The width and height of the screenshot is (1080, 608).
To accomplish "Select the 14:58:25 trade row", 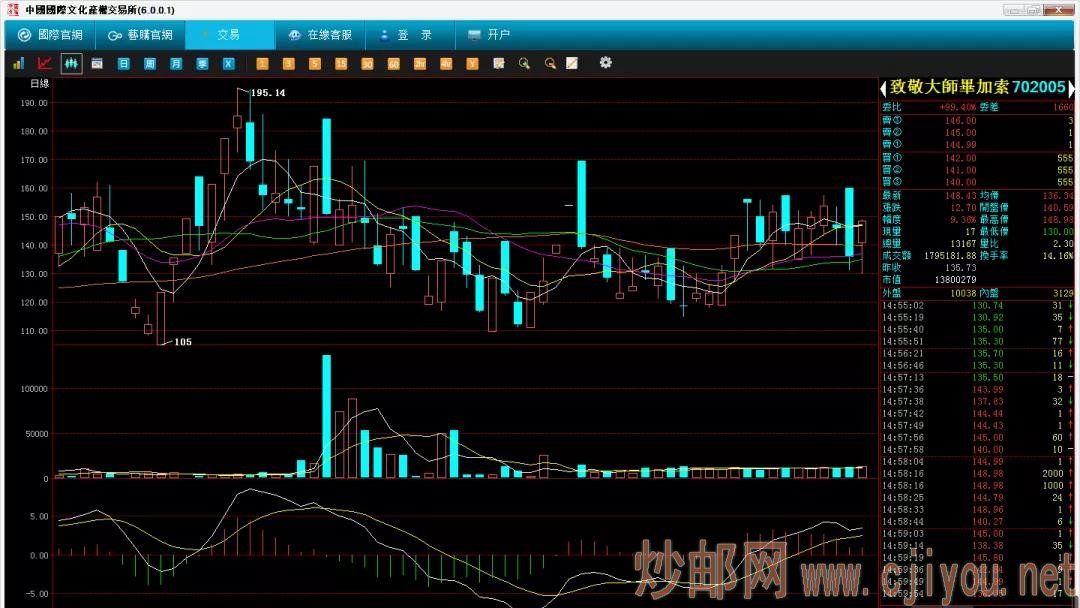I will point(977,497).
